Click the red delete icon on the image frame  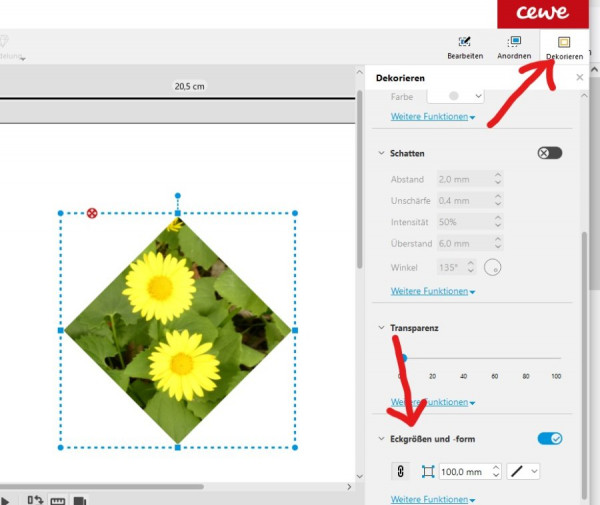92,213
